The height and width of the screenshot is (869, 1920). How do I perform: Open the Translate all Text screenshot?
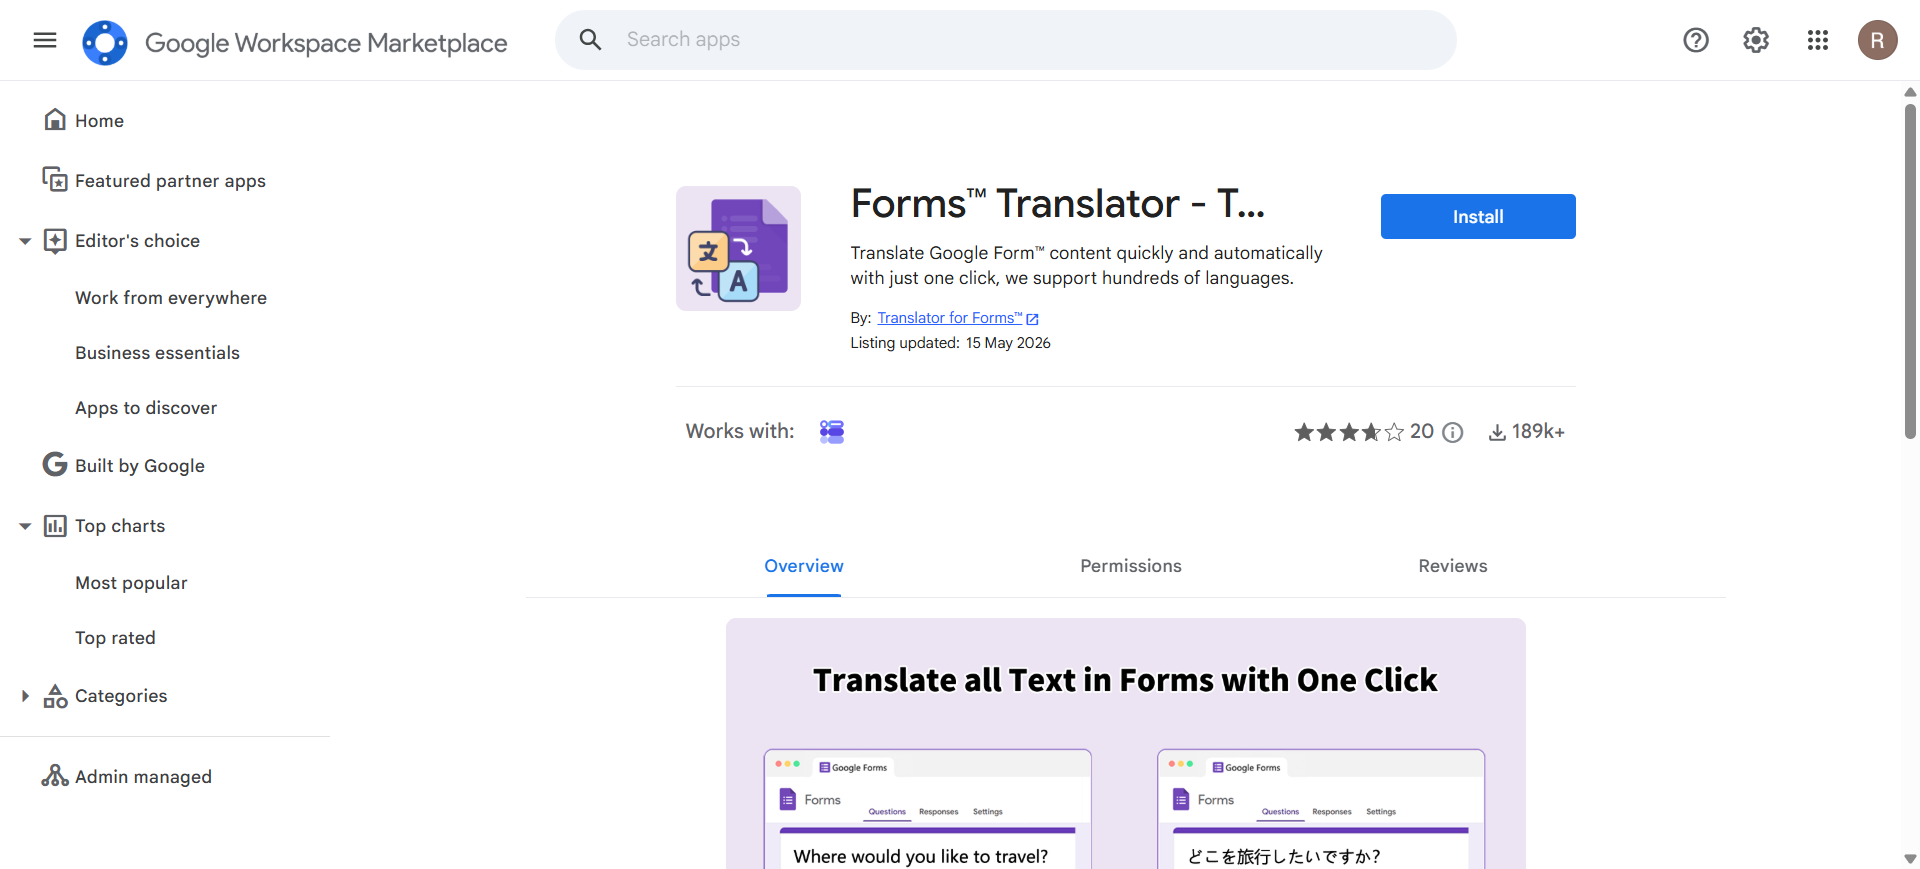tap(1126, 744)
